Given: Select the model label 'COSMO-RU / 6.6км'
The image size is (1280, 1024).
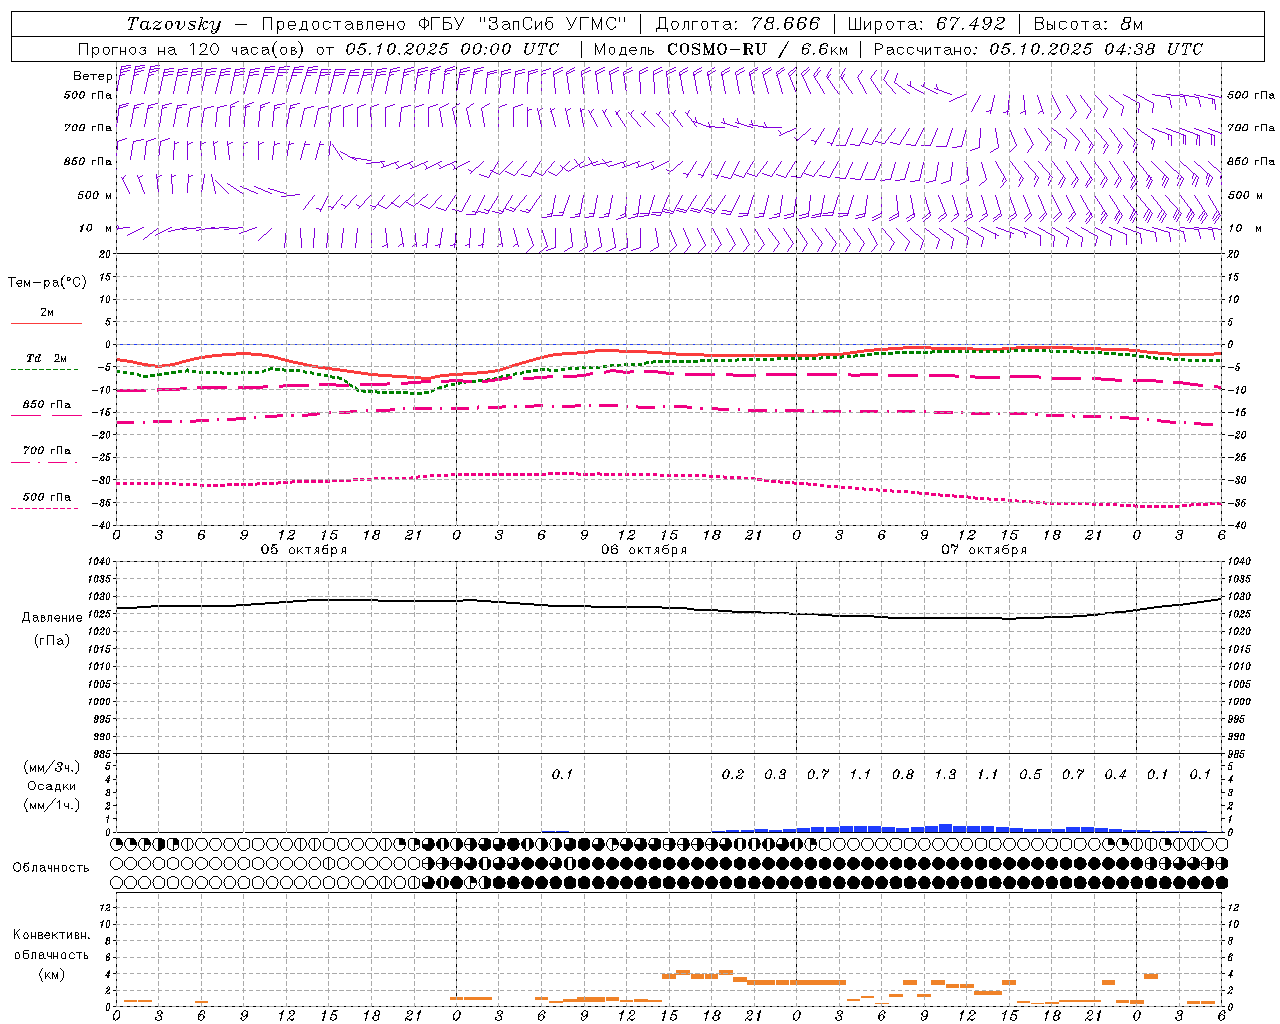Looking at the screenshot, I should (x=757, y=49).
